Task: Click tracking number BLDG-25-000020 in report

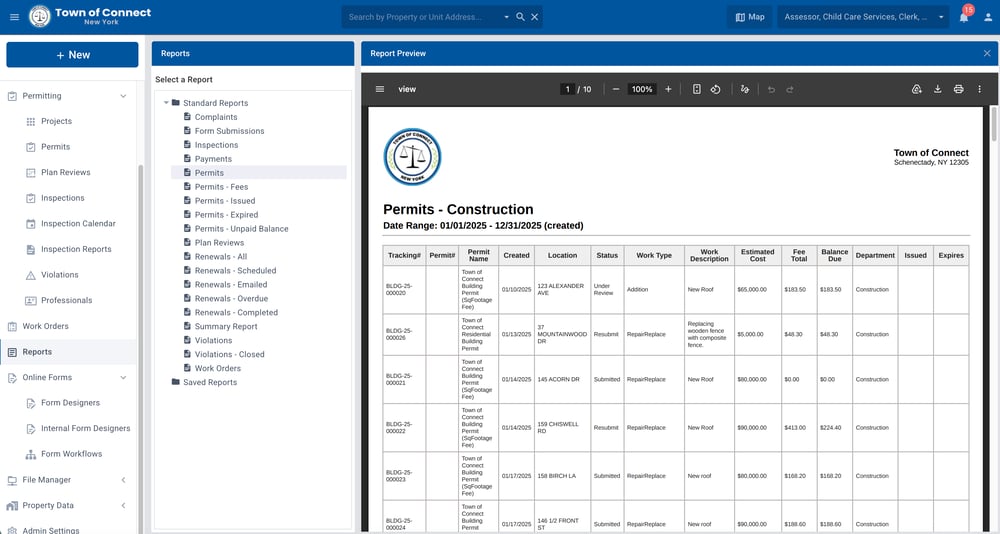Action: pyautogui.click(x=399, y=289)
